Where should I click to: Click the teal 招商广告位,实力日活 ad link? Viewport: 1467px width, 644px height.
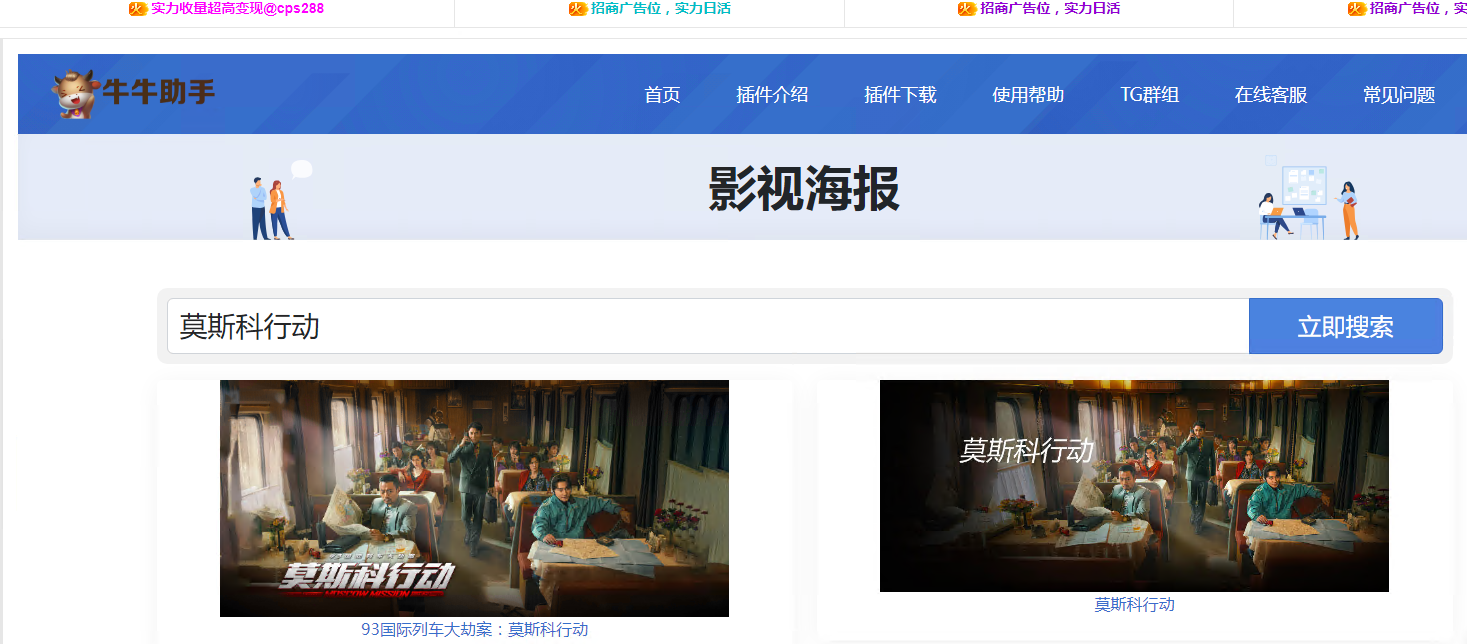coord(660,9)
